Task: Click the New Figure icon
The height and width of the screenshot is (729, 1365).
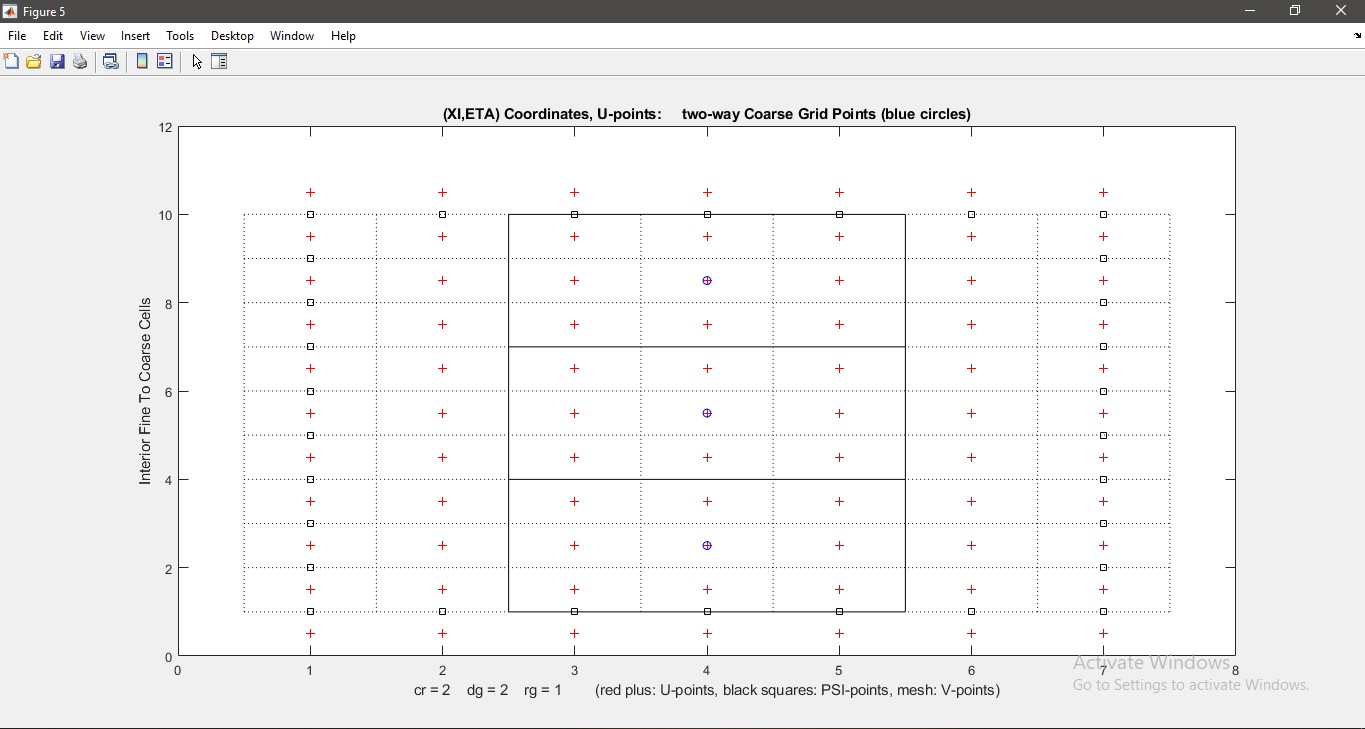Action: (x=11, y=62)
